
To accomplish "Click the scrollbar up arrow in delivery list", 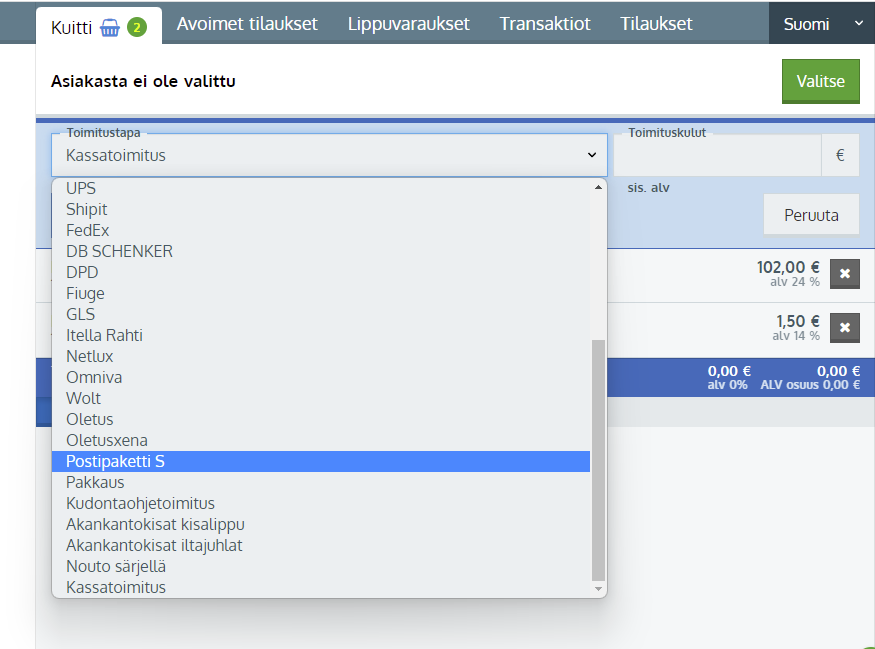I will pos(598,188).
